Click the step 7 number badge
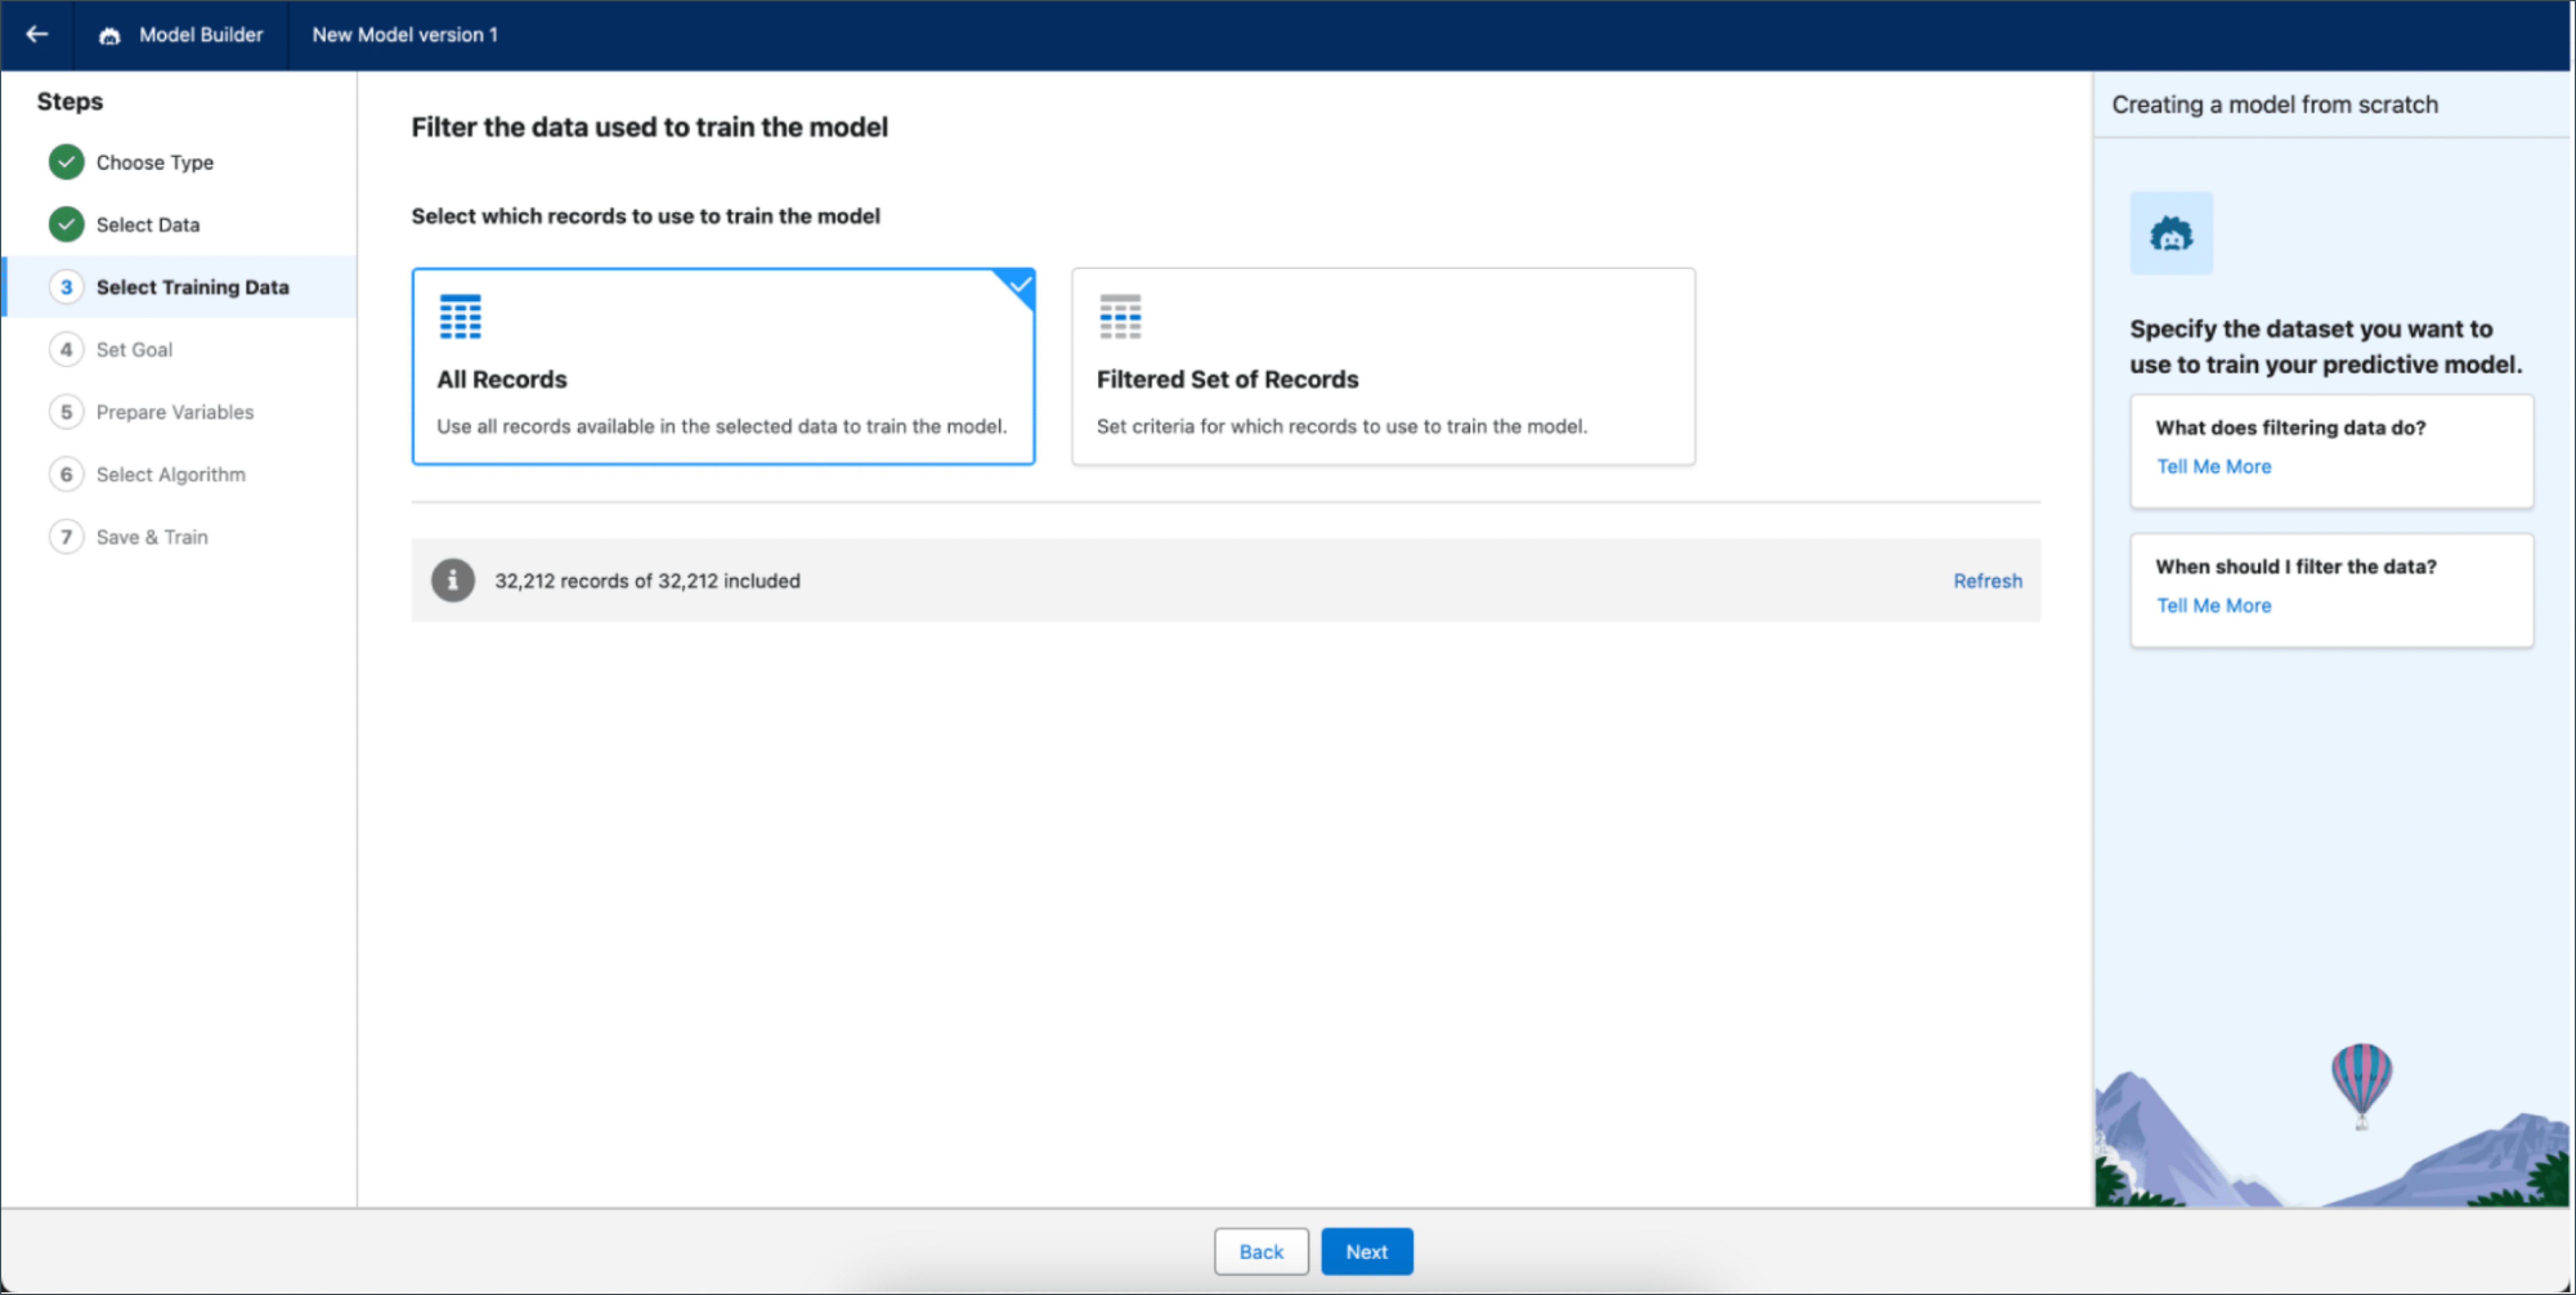2576x1295 pixels. (66, 537)
